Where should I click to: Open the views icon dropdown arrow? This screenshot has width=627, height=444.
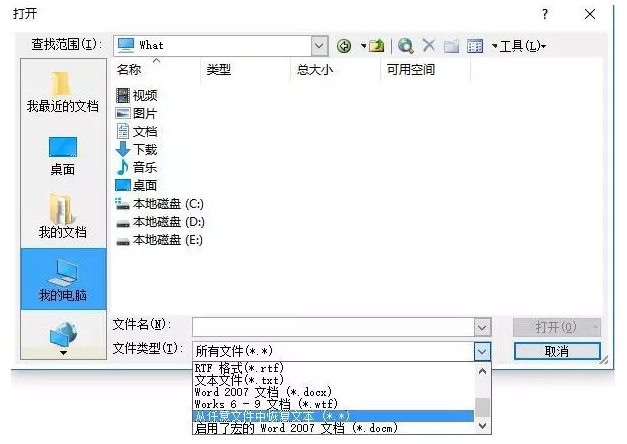click(494, 46)
